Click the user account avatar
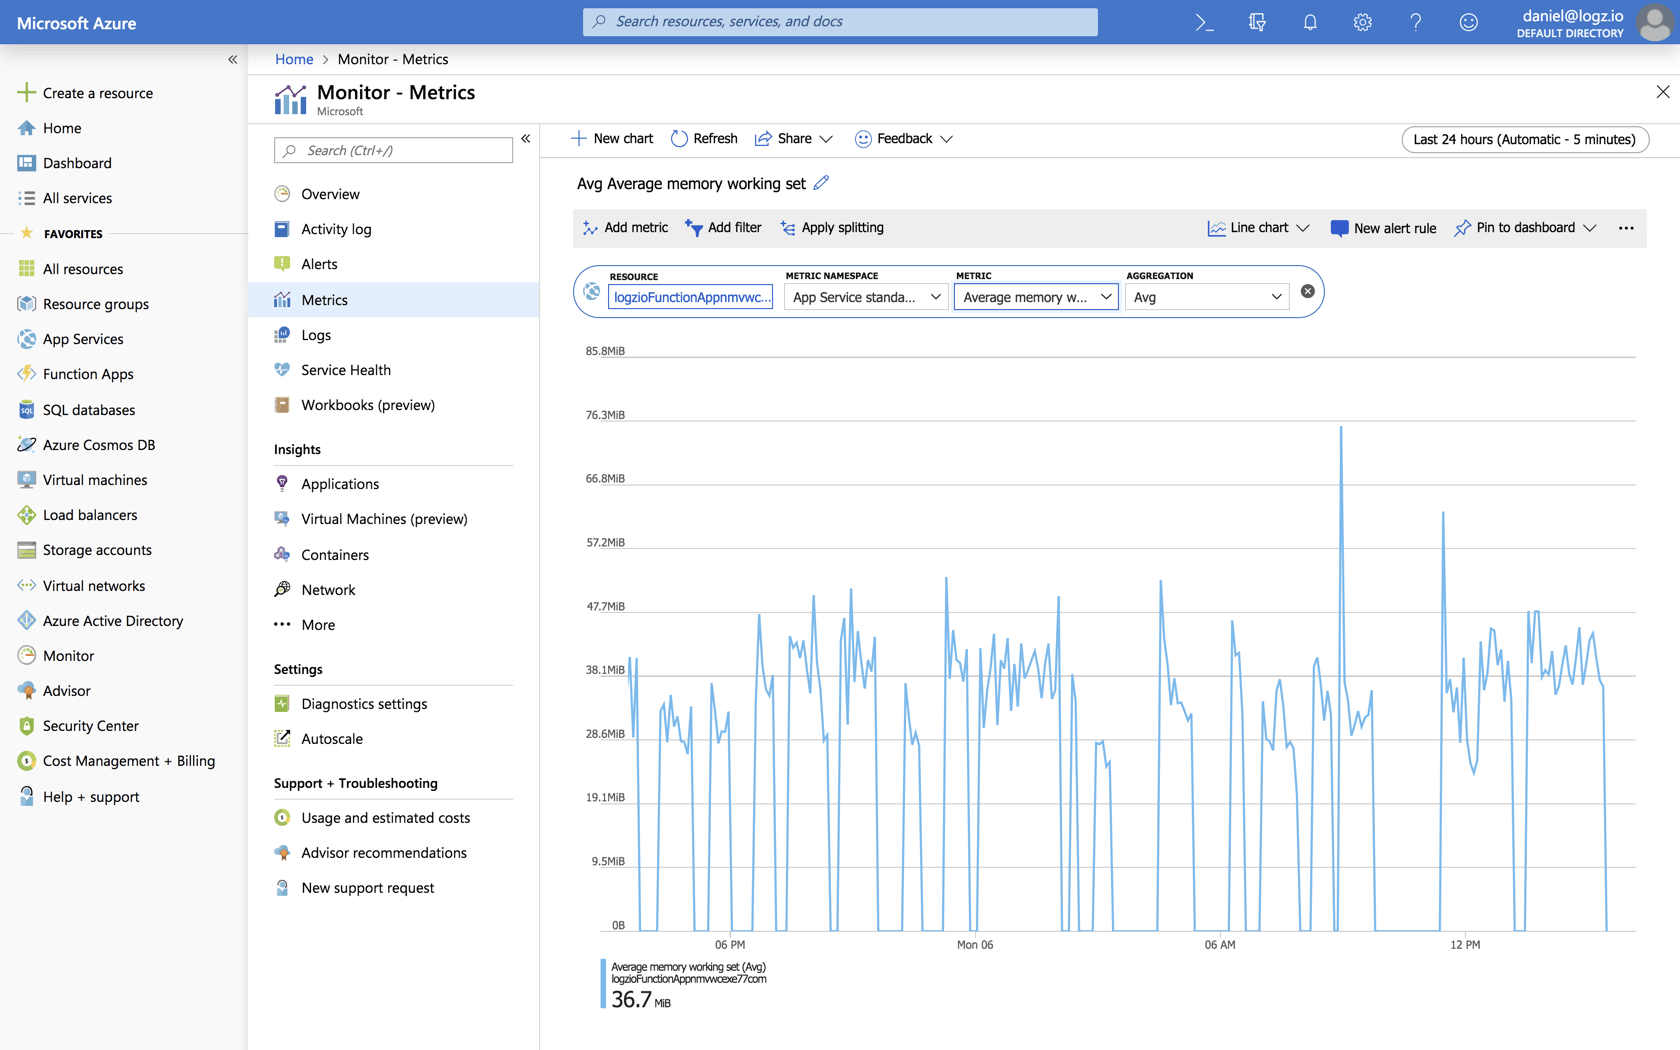The image size is (1680, 1050). tap(1655, 22)
